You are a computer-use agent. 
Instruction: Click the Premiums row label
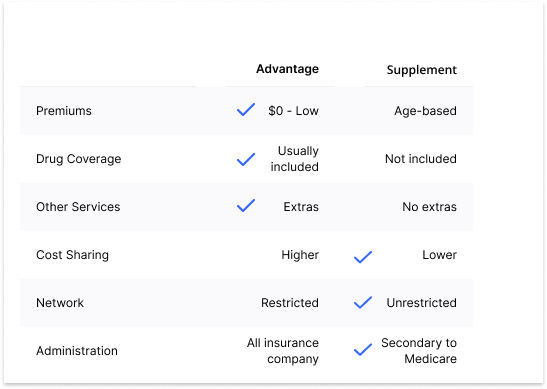pyautogui.click(x=64, y=111)
